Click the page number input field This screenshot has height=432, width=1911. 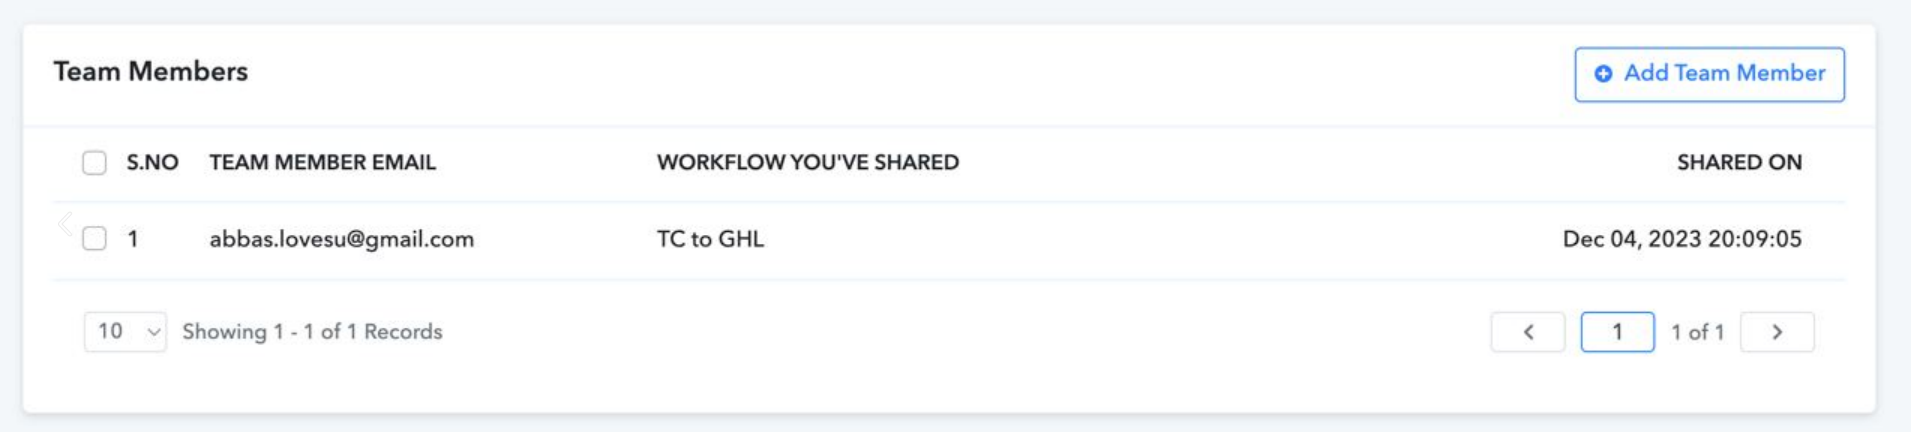pyautogui.click(x=1617, y=332)
